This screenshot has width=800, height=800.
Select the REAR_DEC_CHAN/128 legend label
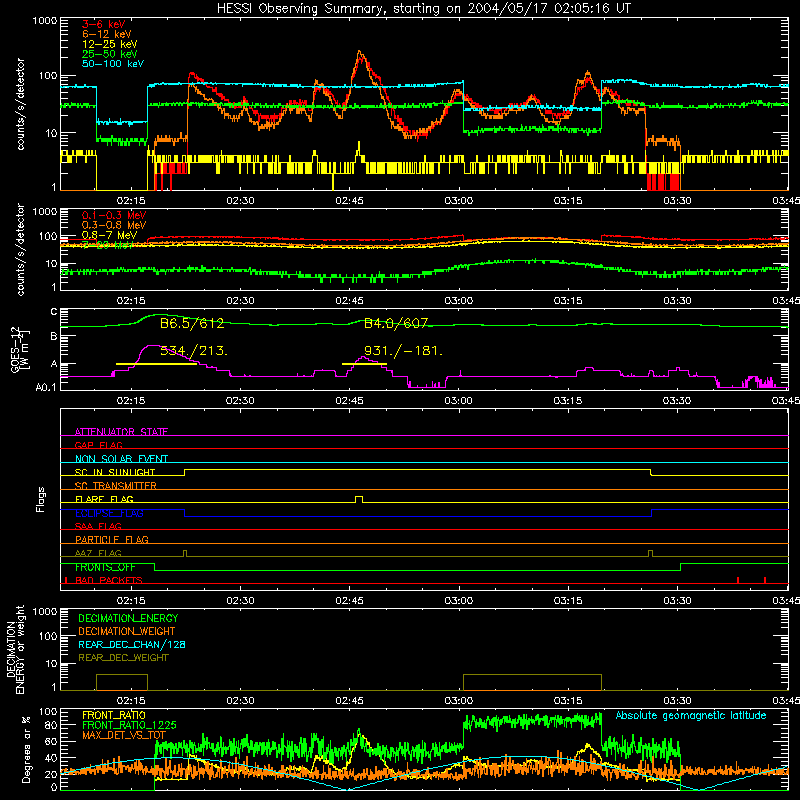pyautogui.click(x=132, y=644)
